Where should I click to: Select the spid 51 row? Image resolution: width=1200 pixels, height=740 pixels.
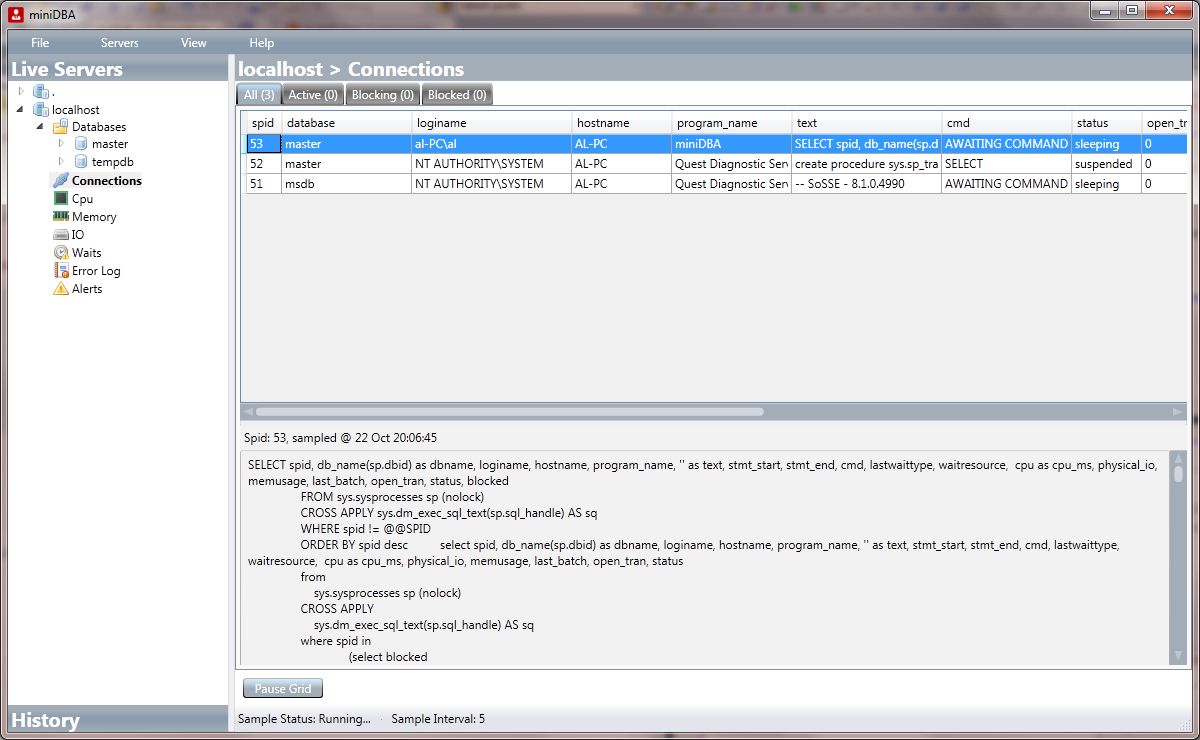coord(716,184)
